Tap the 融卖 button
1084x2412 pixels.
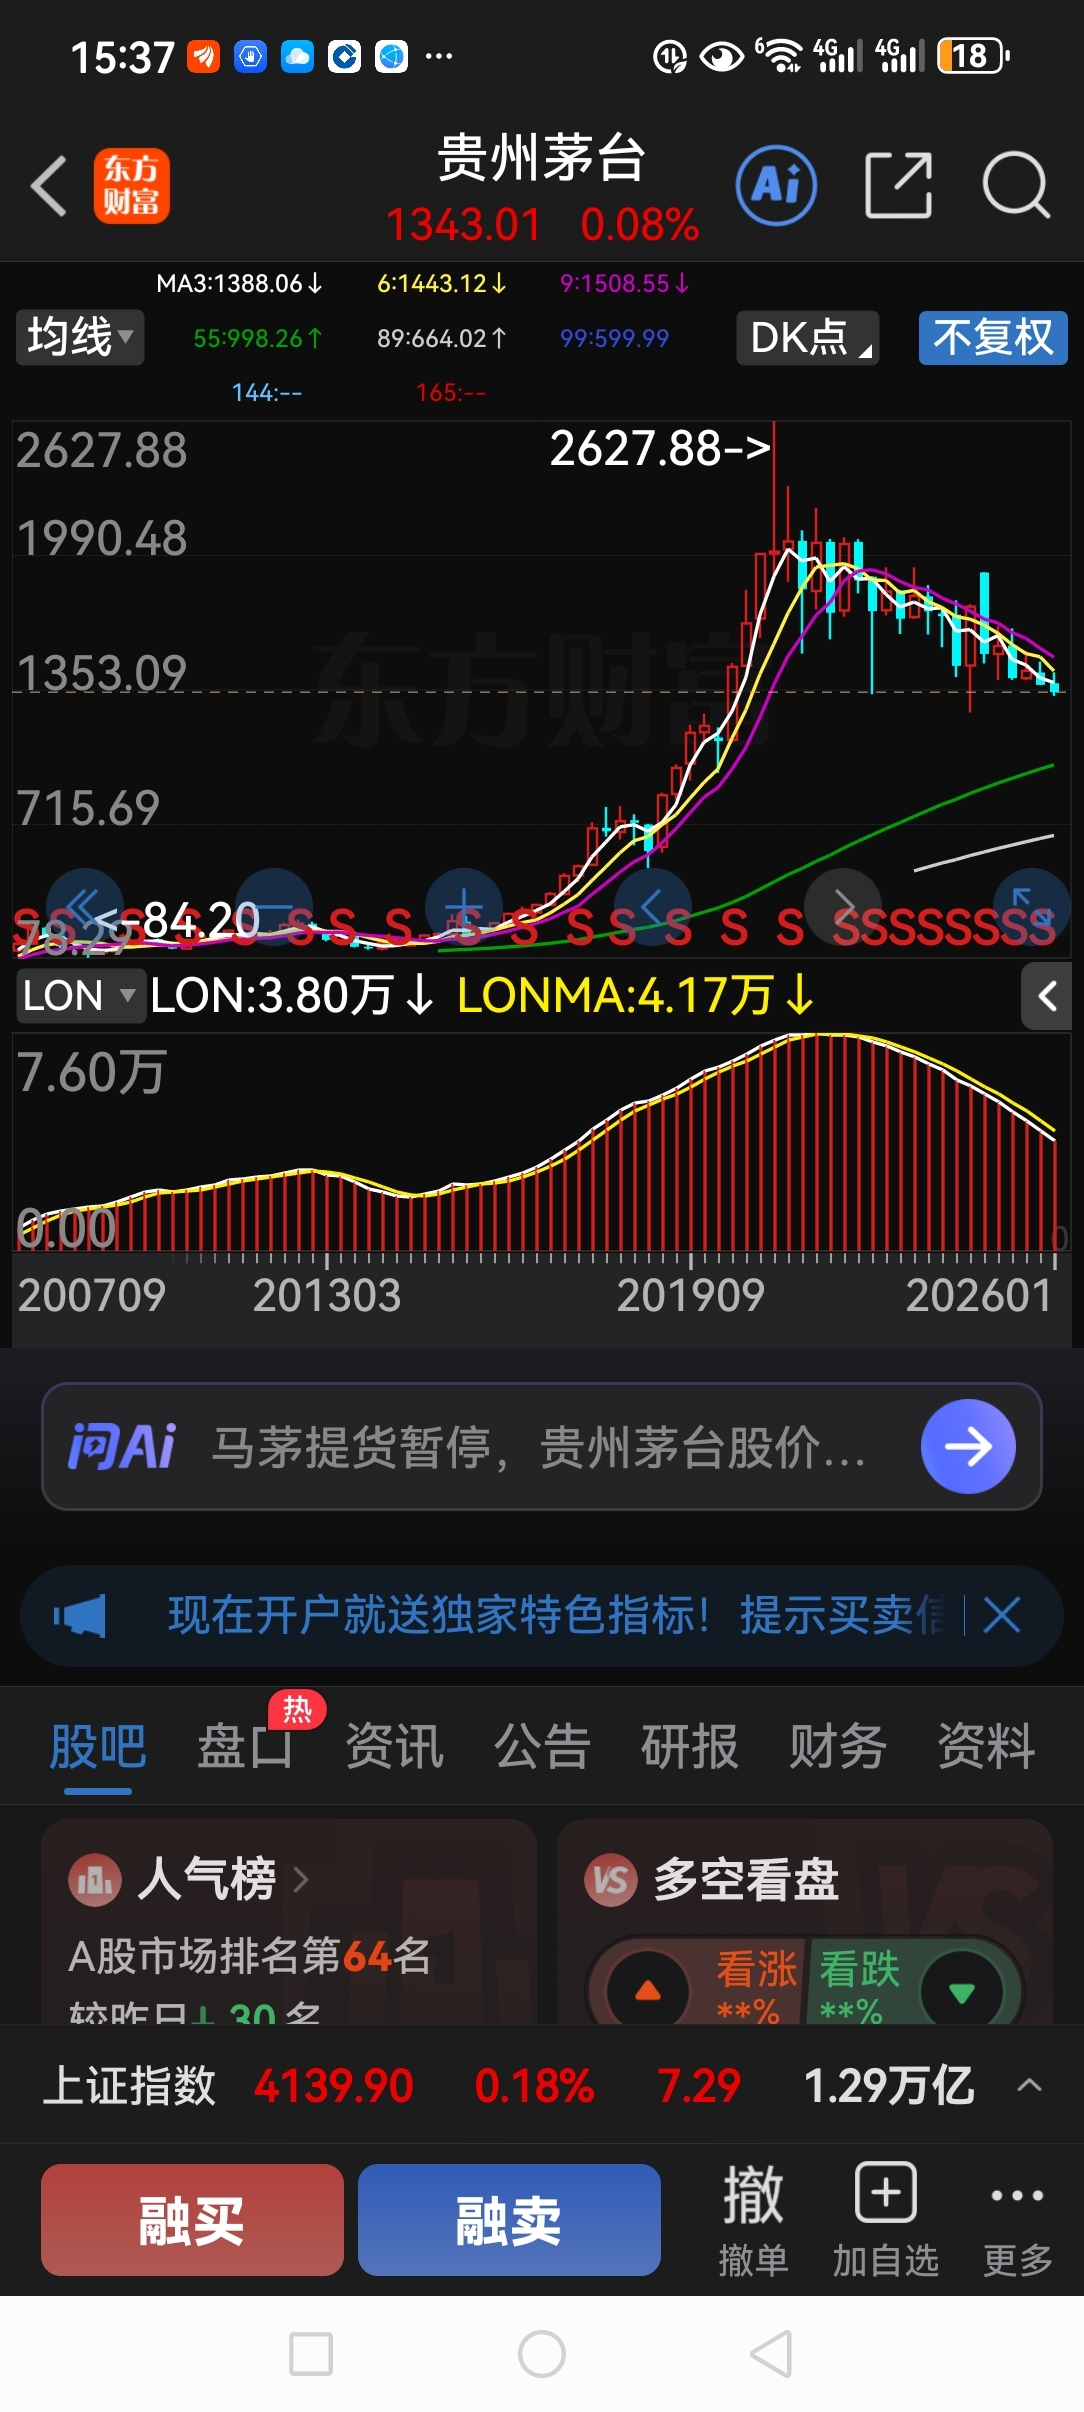[x=509, y=2220]
